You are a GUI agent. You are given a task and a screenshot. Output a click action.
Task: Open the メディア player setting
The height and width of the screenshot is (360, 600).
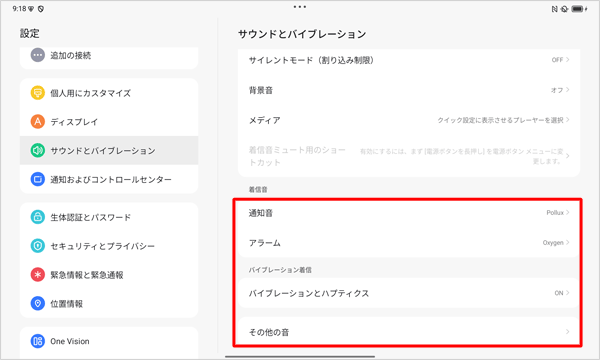pos(409,120)
